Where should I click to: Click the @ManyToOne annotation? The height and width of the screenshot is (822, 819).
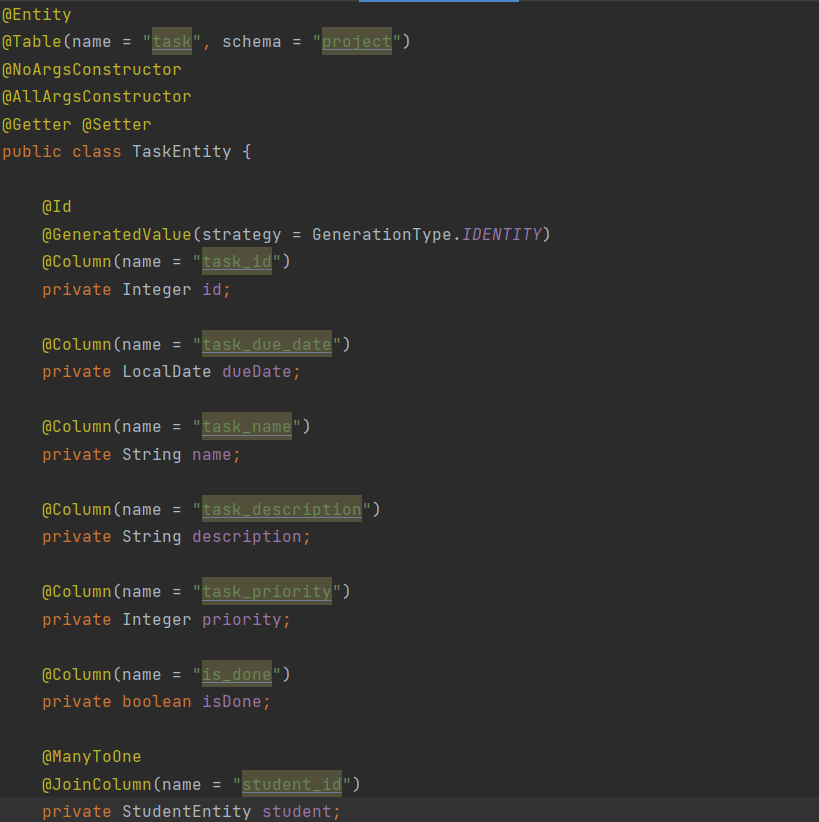pos(92,757)
